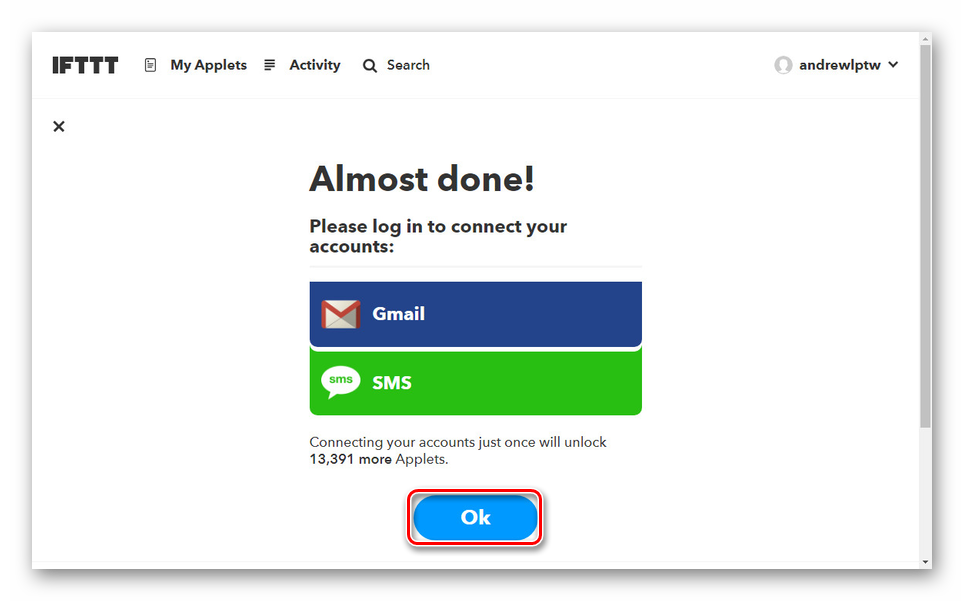
Task: Click the My Applets document icon
Action: [x=150, y=65]
